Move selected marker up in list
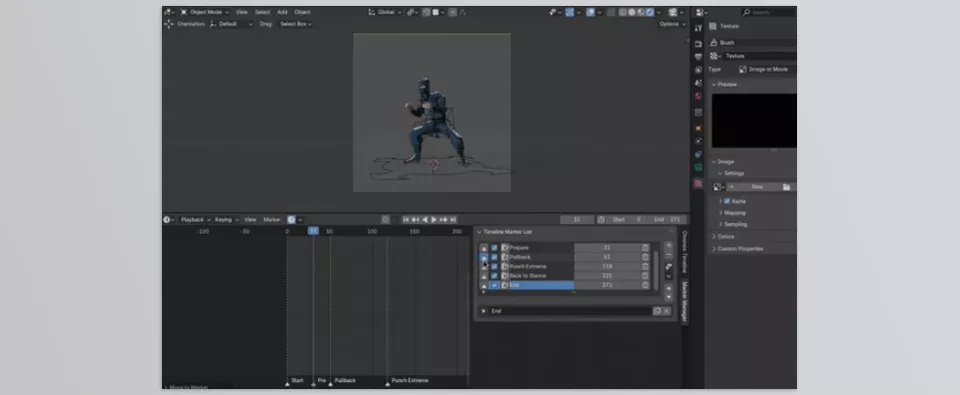The height and width of the screenshot is (395, 960). coord(669,288)
